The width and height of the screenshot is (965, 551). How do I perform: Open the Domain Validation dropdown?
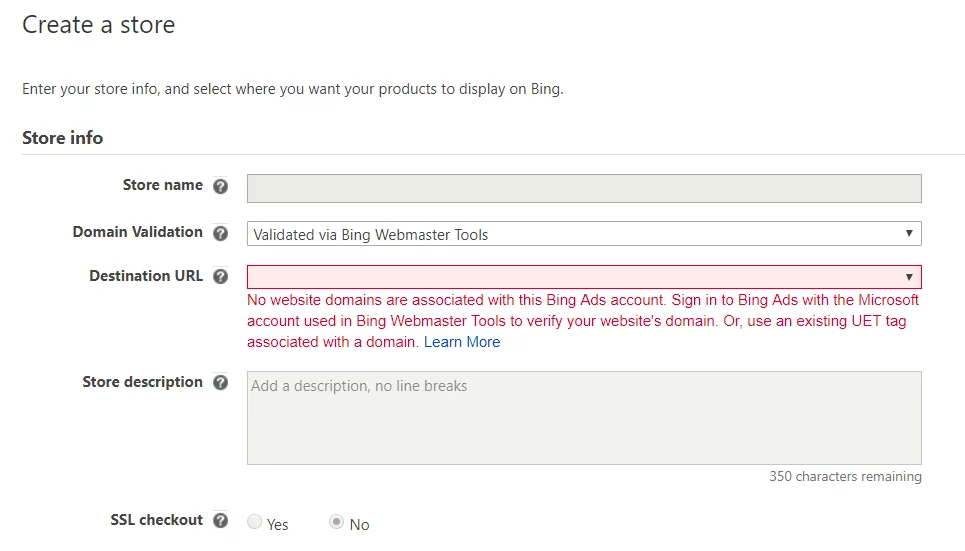583,234
